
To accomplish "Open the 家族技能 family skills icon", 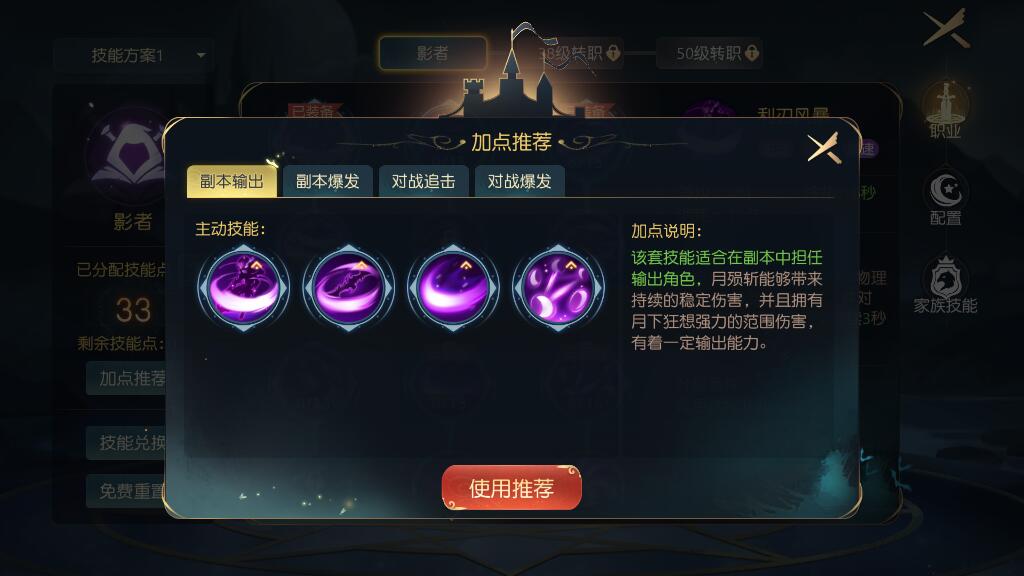I will pyautogui.click(x=945, y=285).
